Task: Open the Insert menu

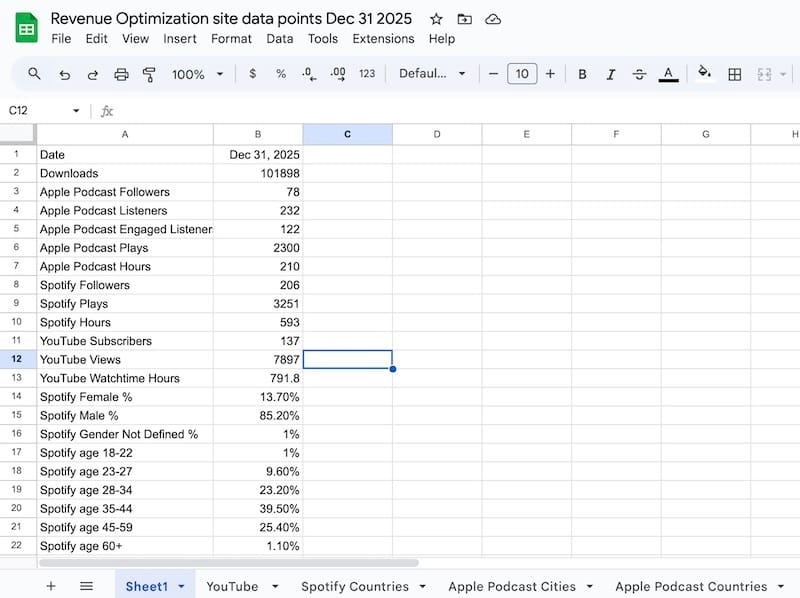Action: click(x=180, y=39)
